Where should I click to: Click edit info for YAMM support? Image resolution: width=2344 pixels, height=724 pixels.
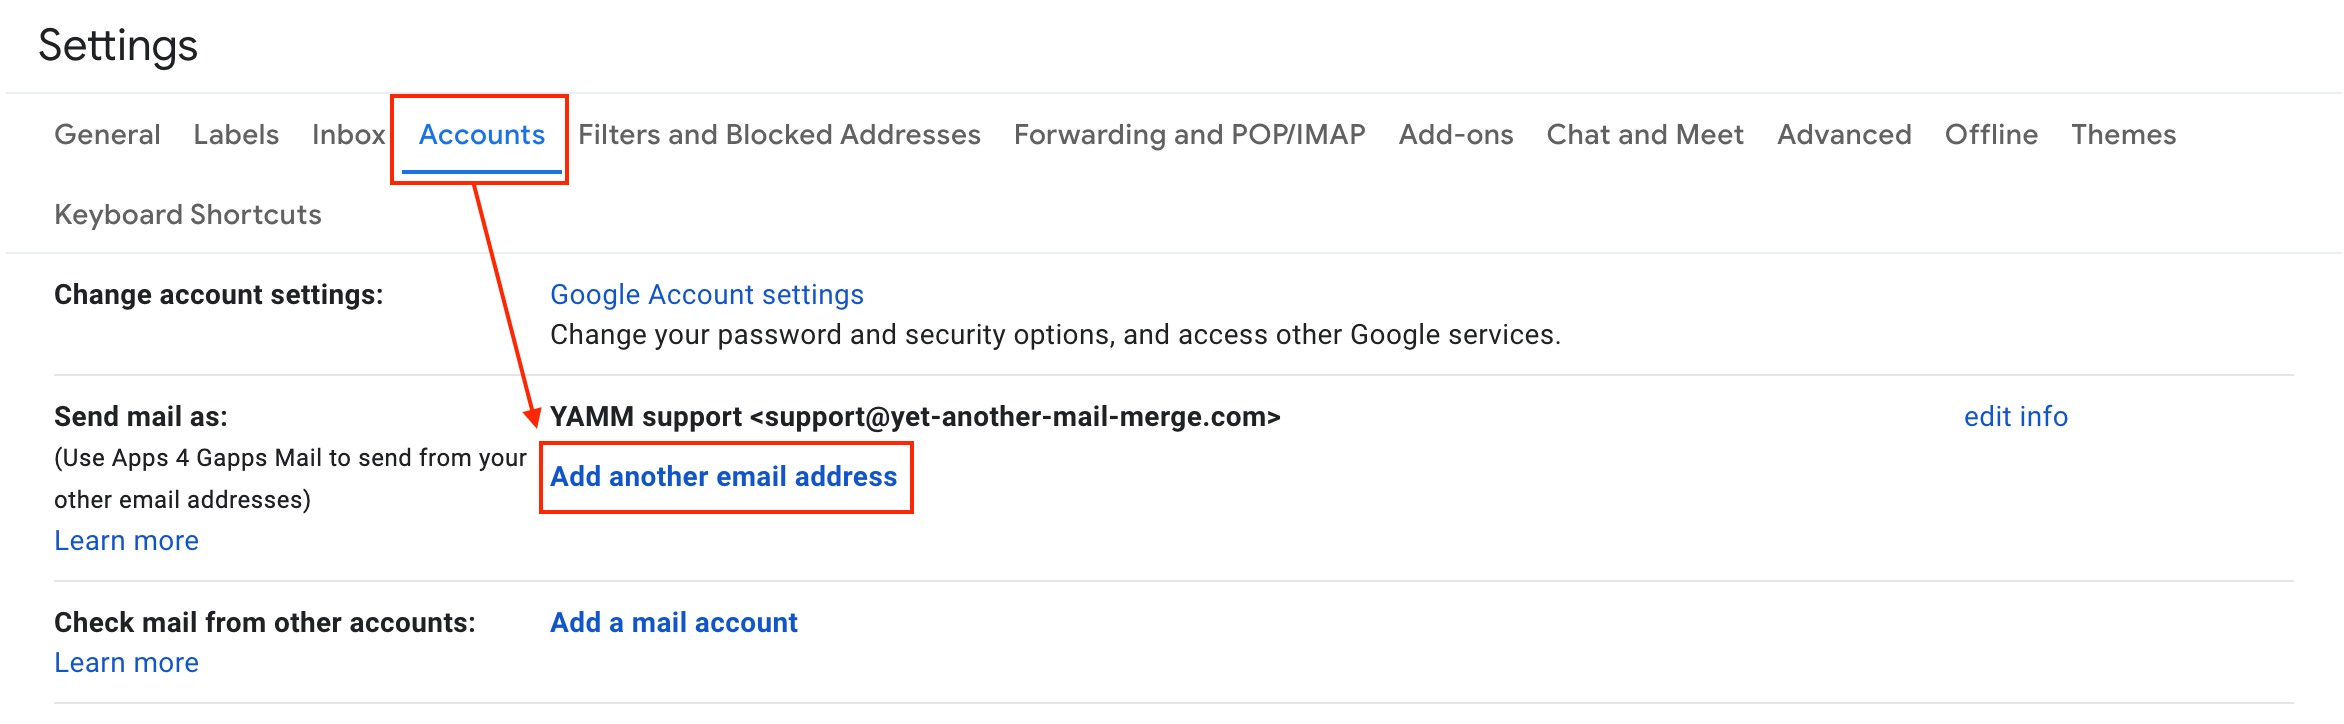pyautogui.click(x=2015, y=417)
